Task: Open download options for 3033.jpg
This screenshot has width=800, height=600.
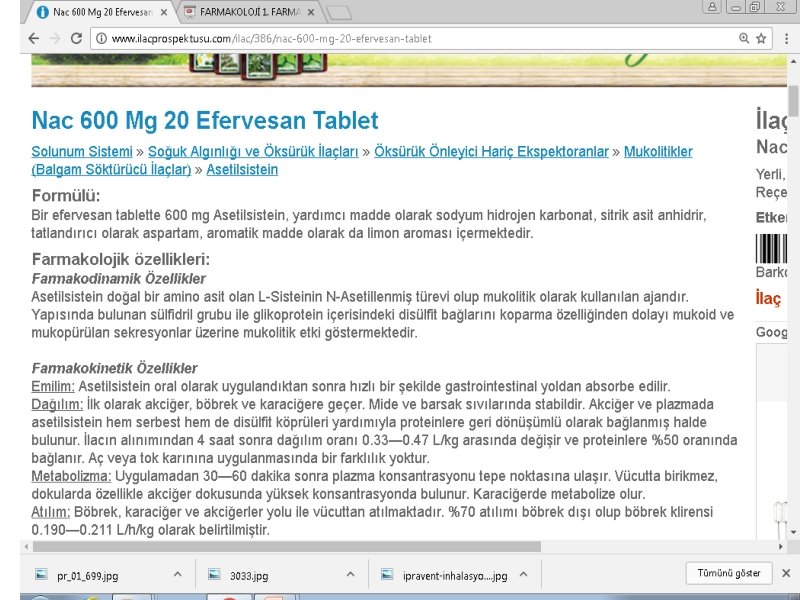Action: [350, 574]
